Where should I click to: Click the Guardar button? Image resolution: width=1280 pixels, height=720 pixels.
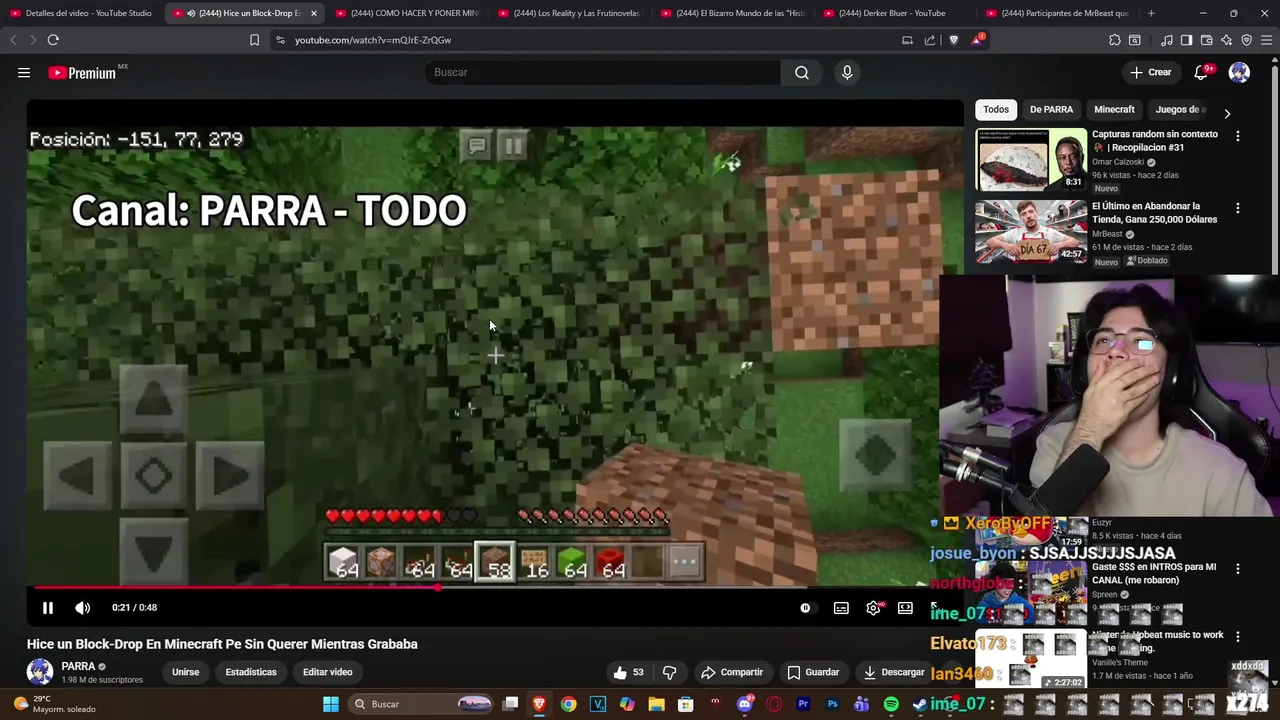click(x=813, y=672)
